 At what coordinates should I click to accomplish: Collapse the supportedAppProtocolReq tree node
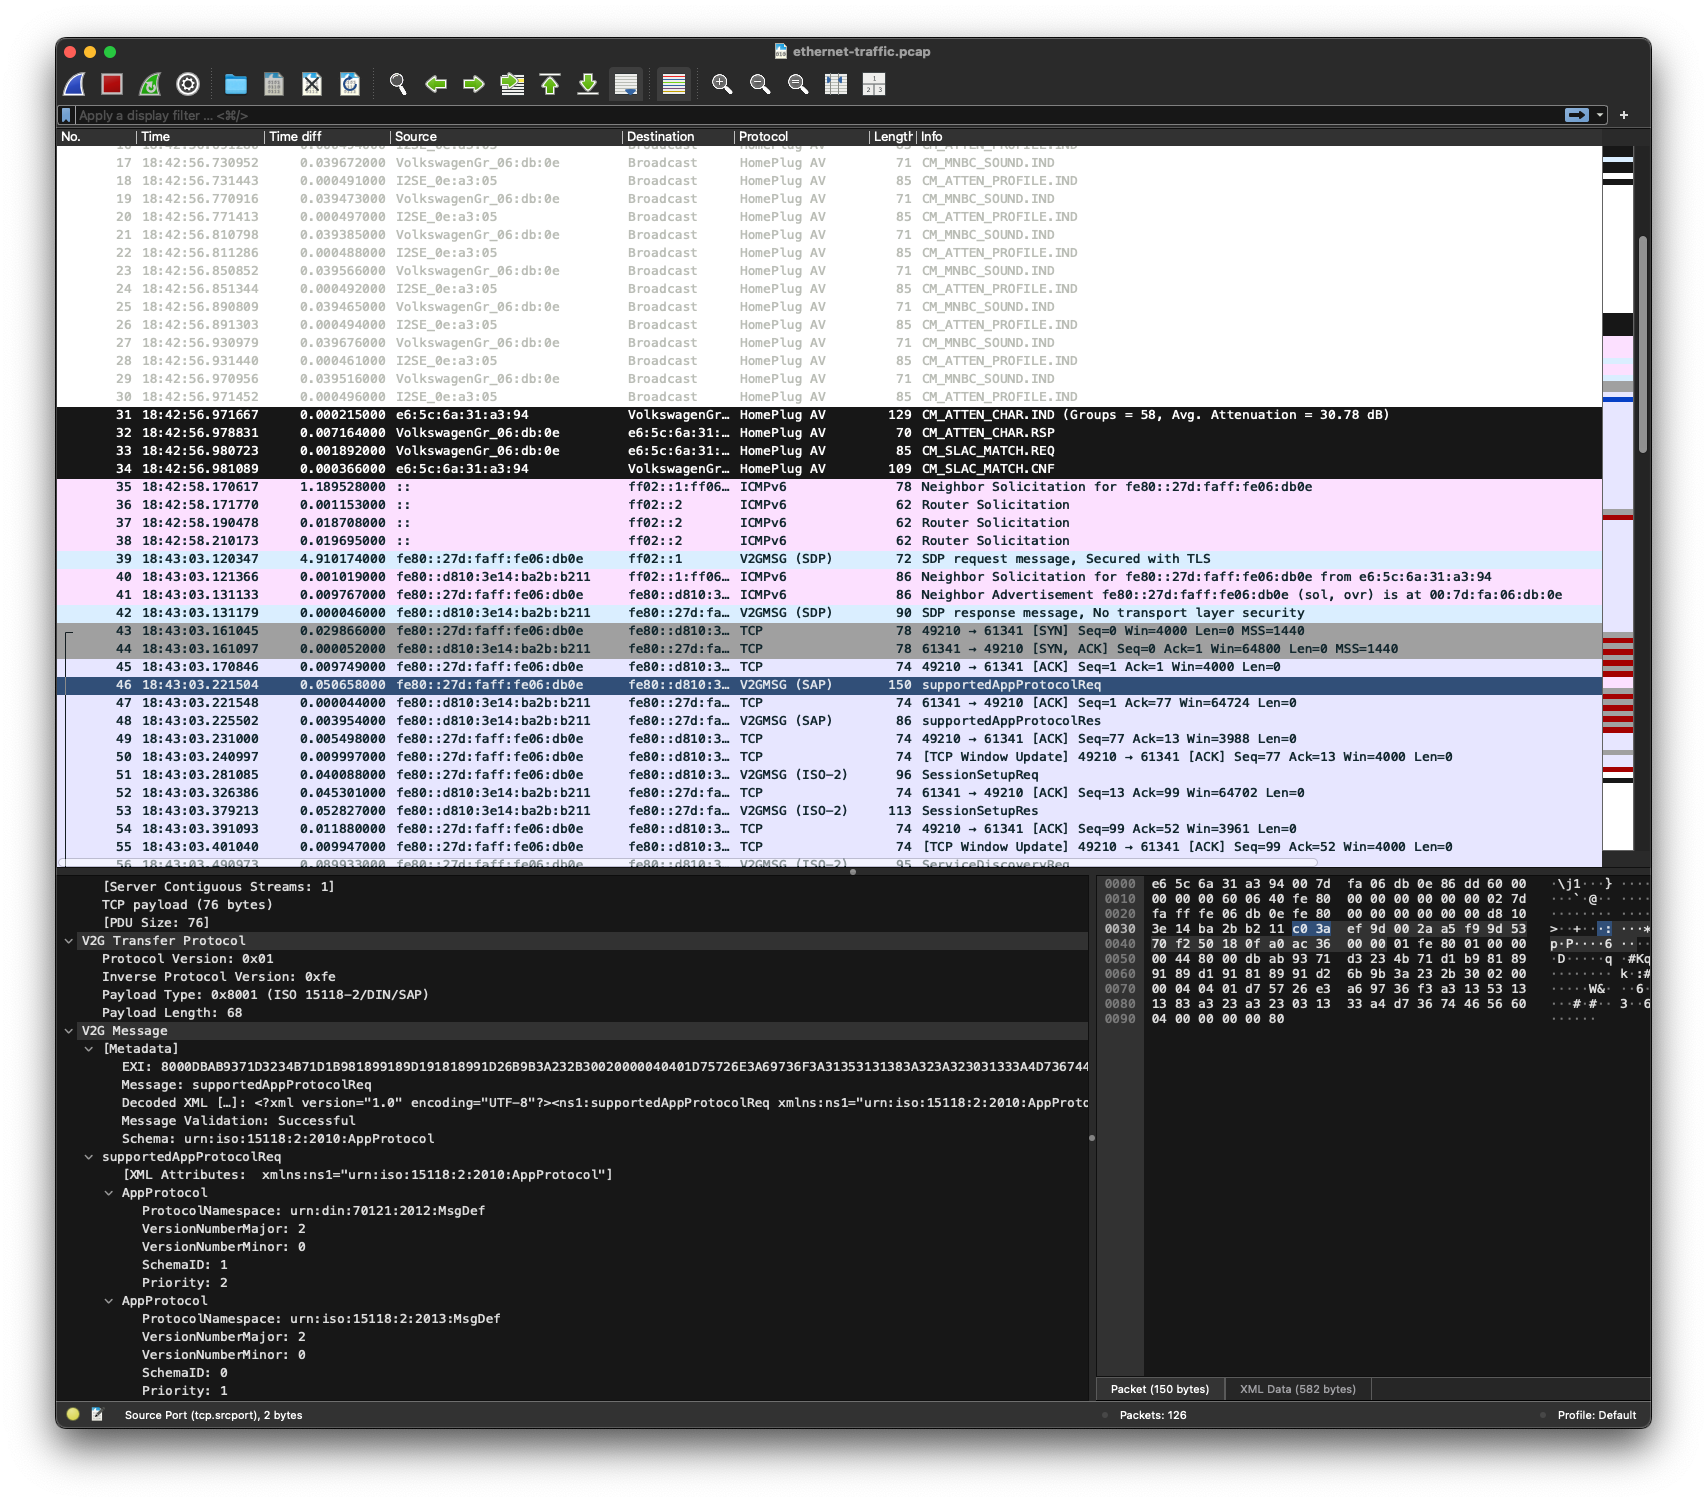point(88,1157)
